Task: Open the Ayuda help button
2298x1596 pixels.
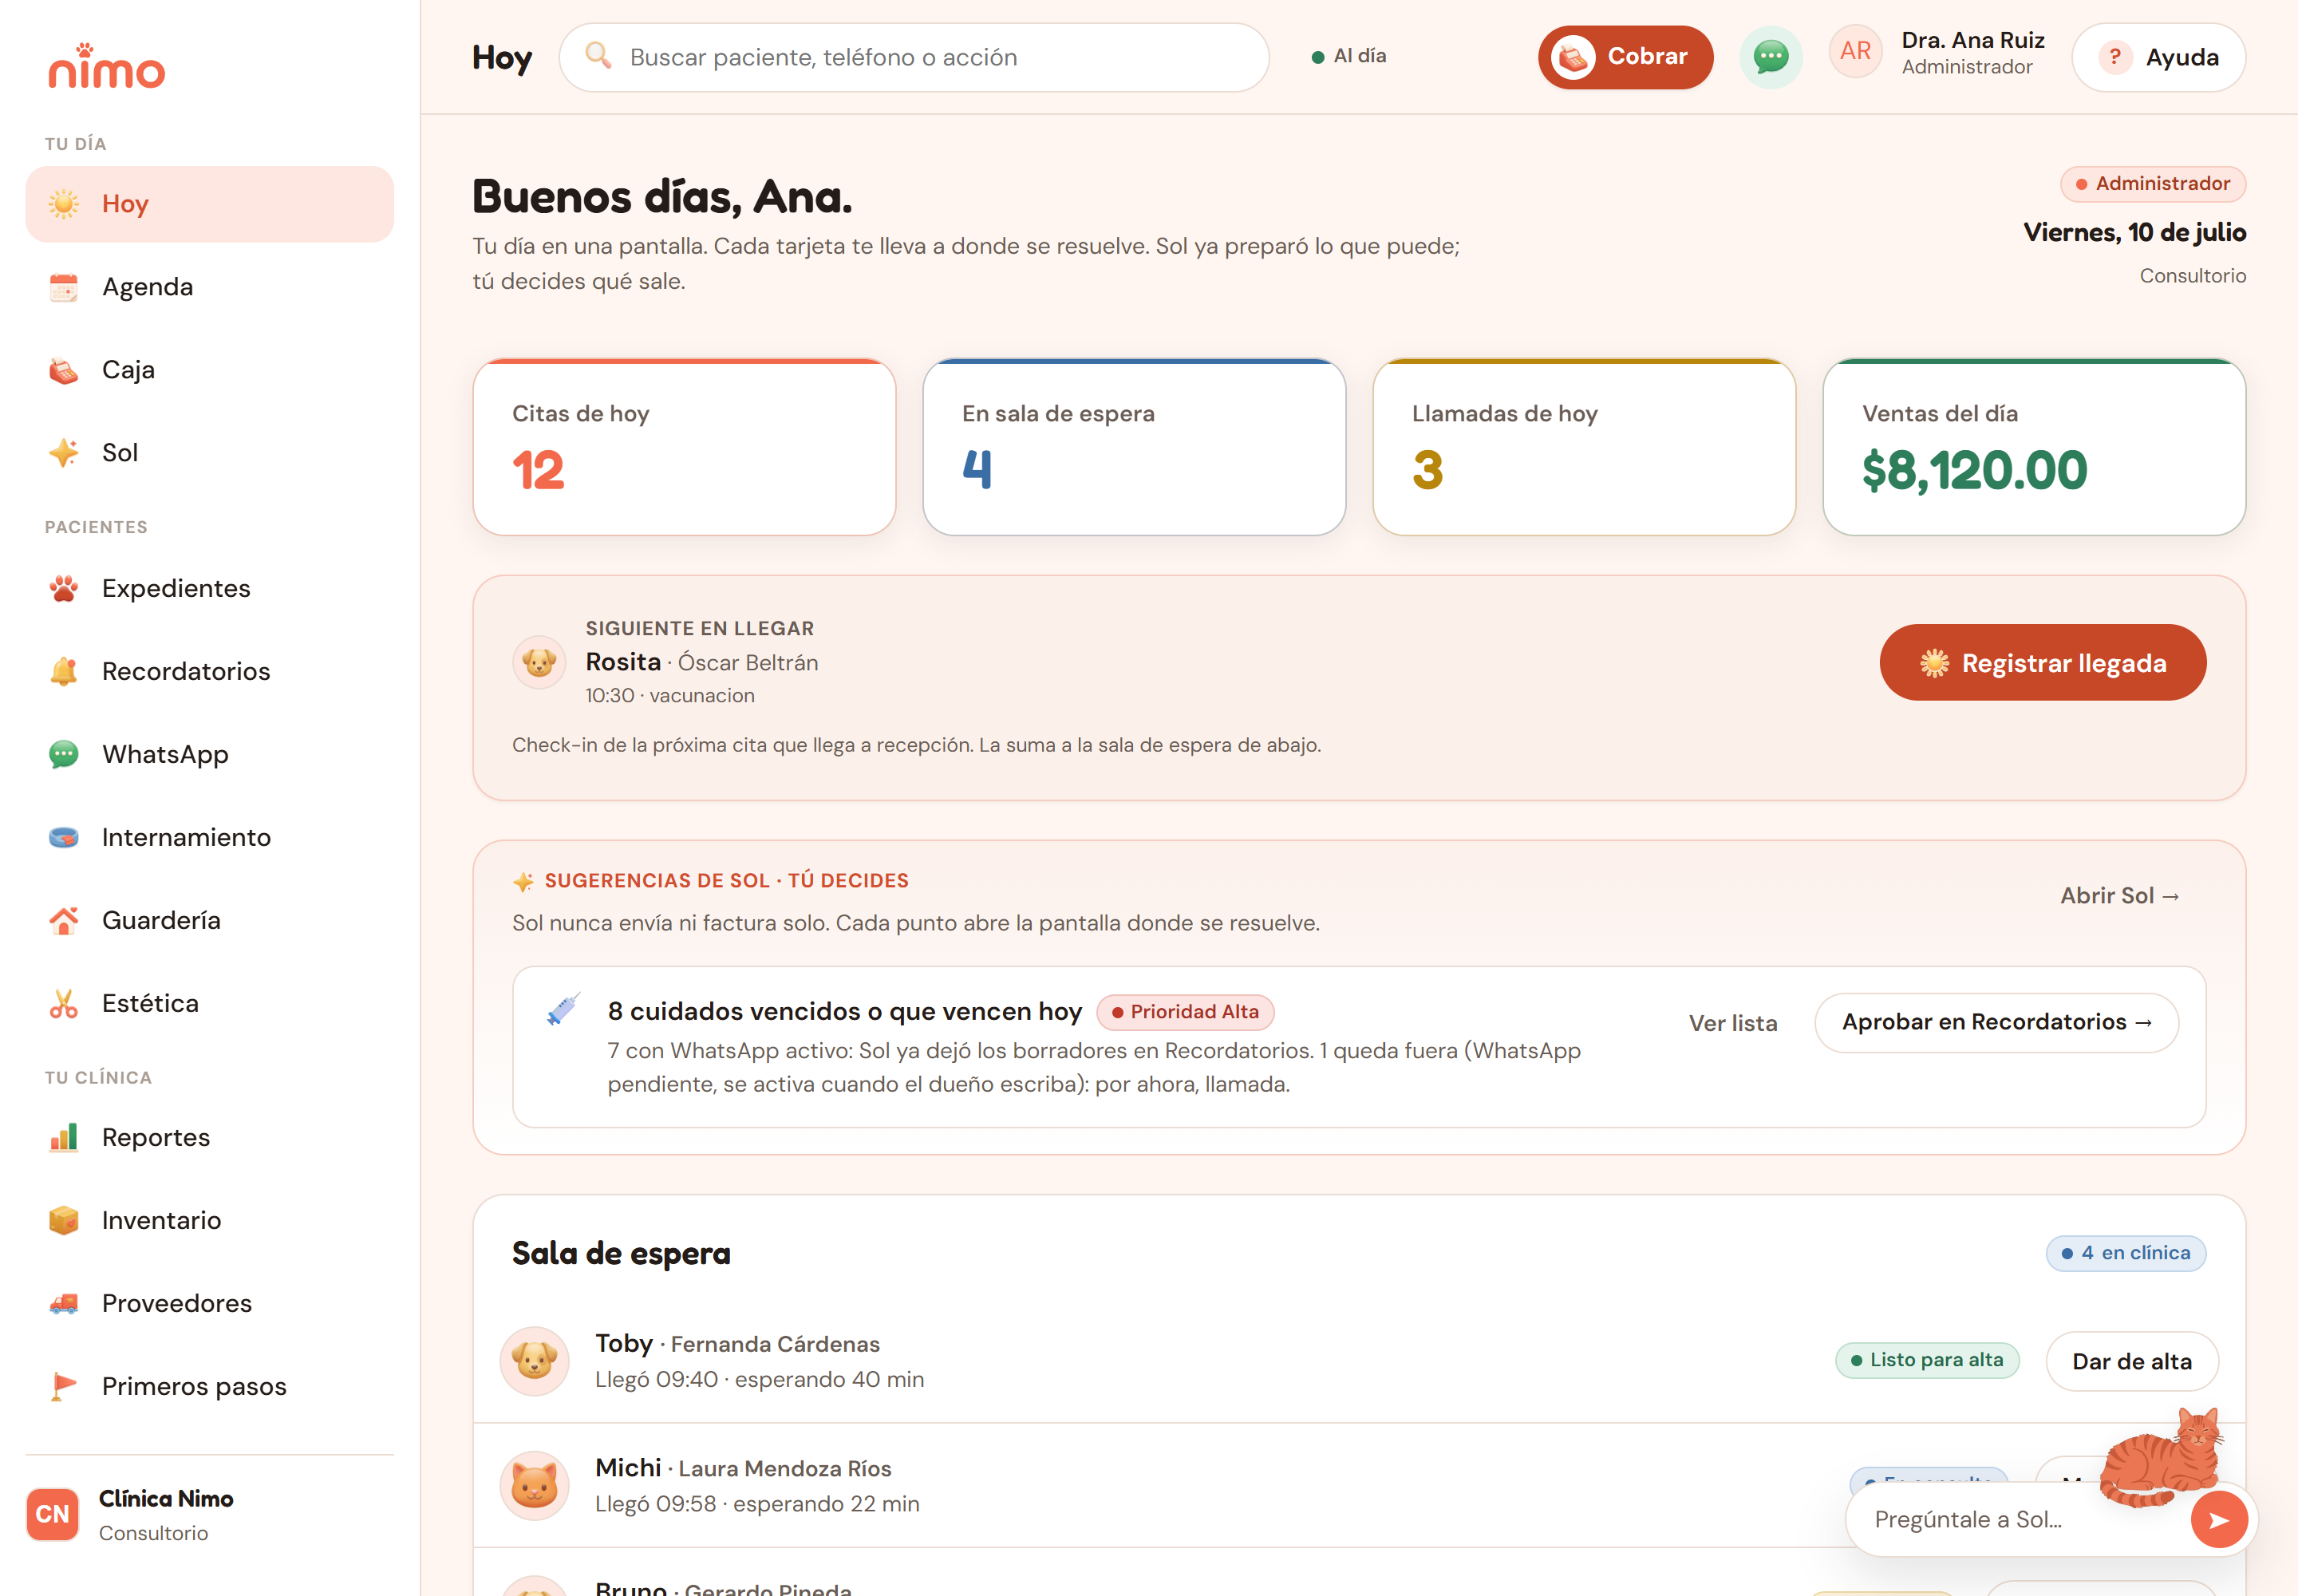Action: coord(2159,57)
